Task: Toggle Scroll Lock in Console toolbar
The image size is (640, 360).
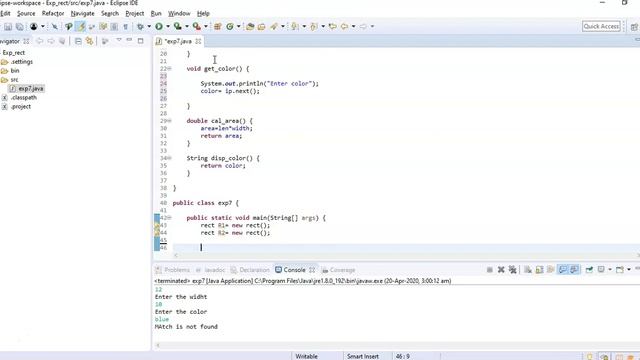Action: (539, 270)
